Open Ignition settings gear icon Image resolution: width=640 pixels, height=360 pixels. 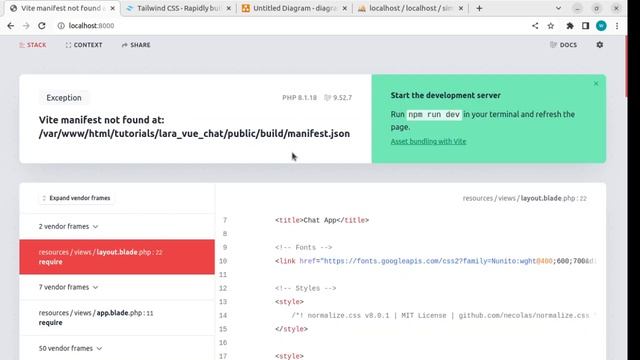tap(600, 45)
